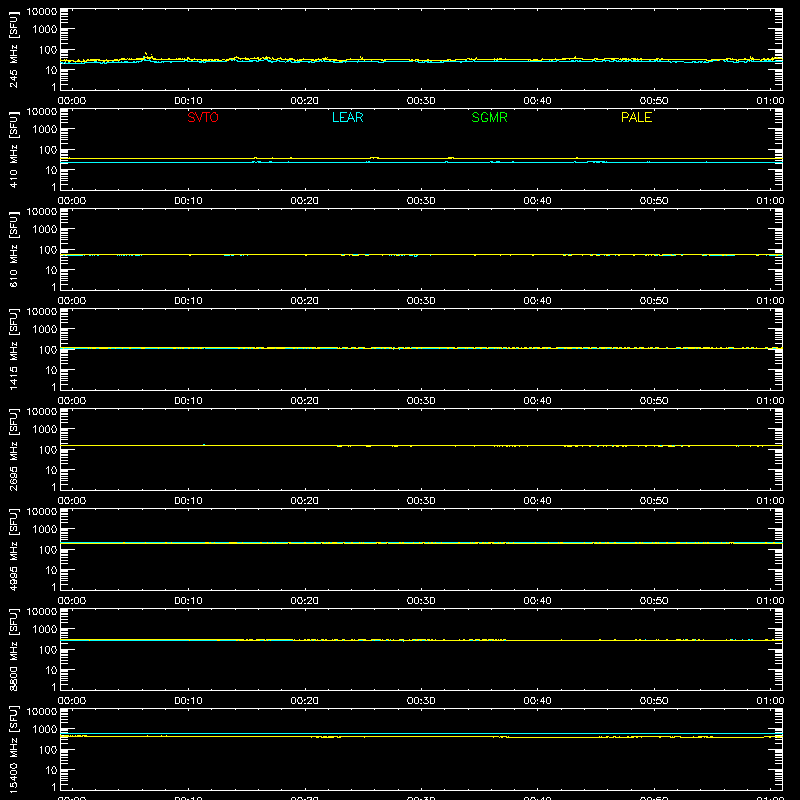800x800 pixels.
Task: Select the 410 MHz [SFU] axis title
Action: (x=14, y=149)
